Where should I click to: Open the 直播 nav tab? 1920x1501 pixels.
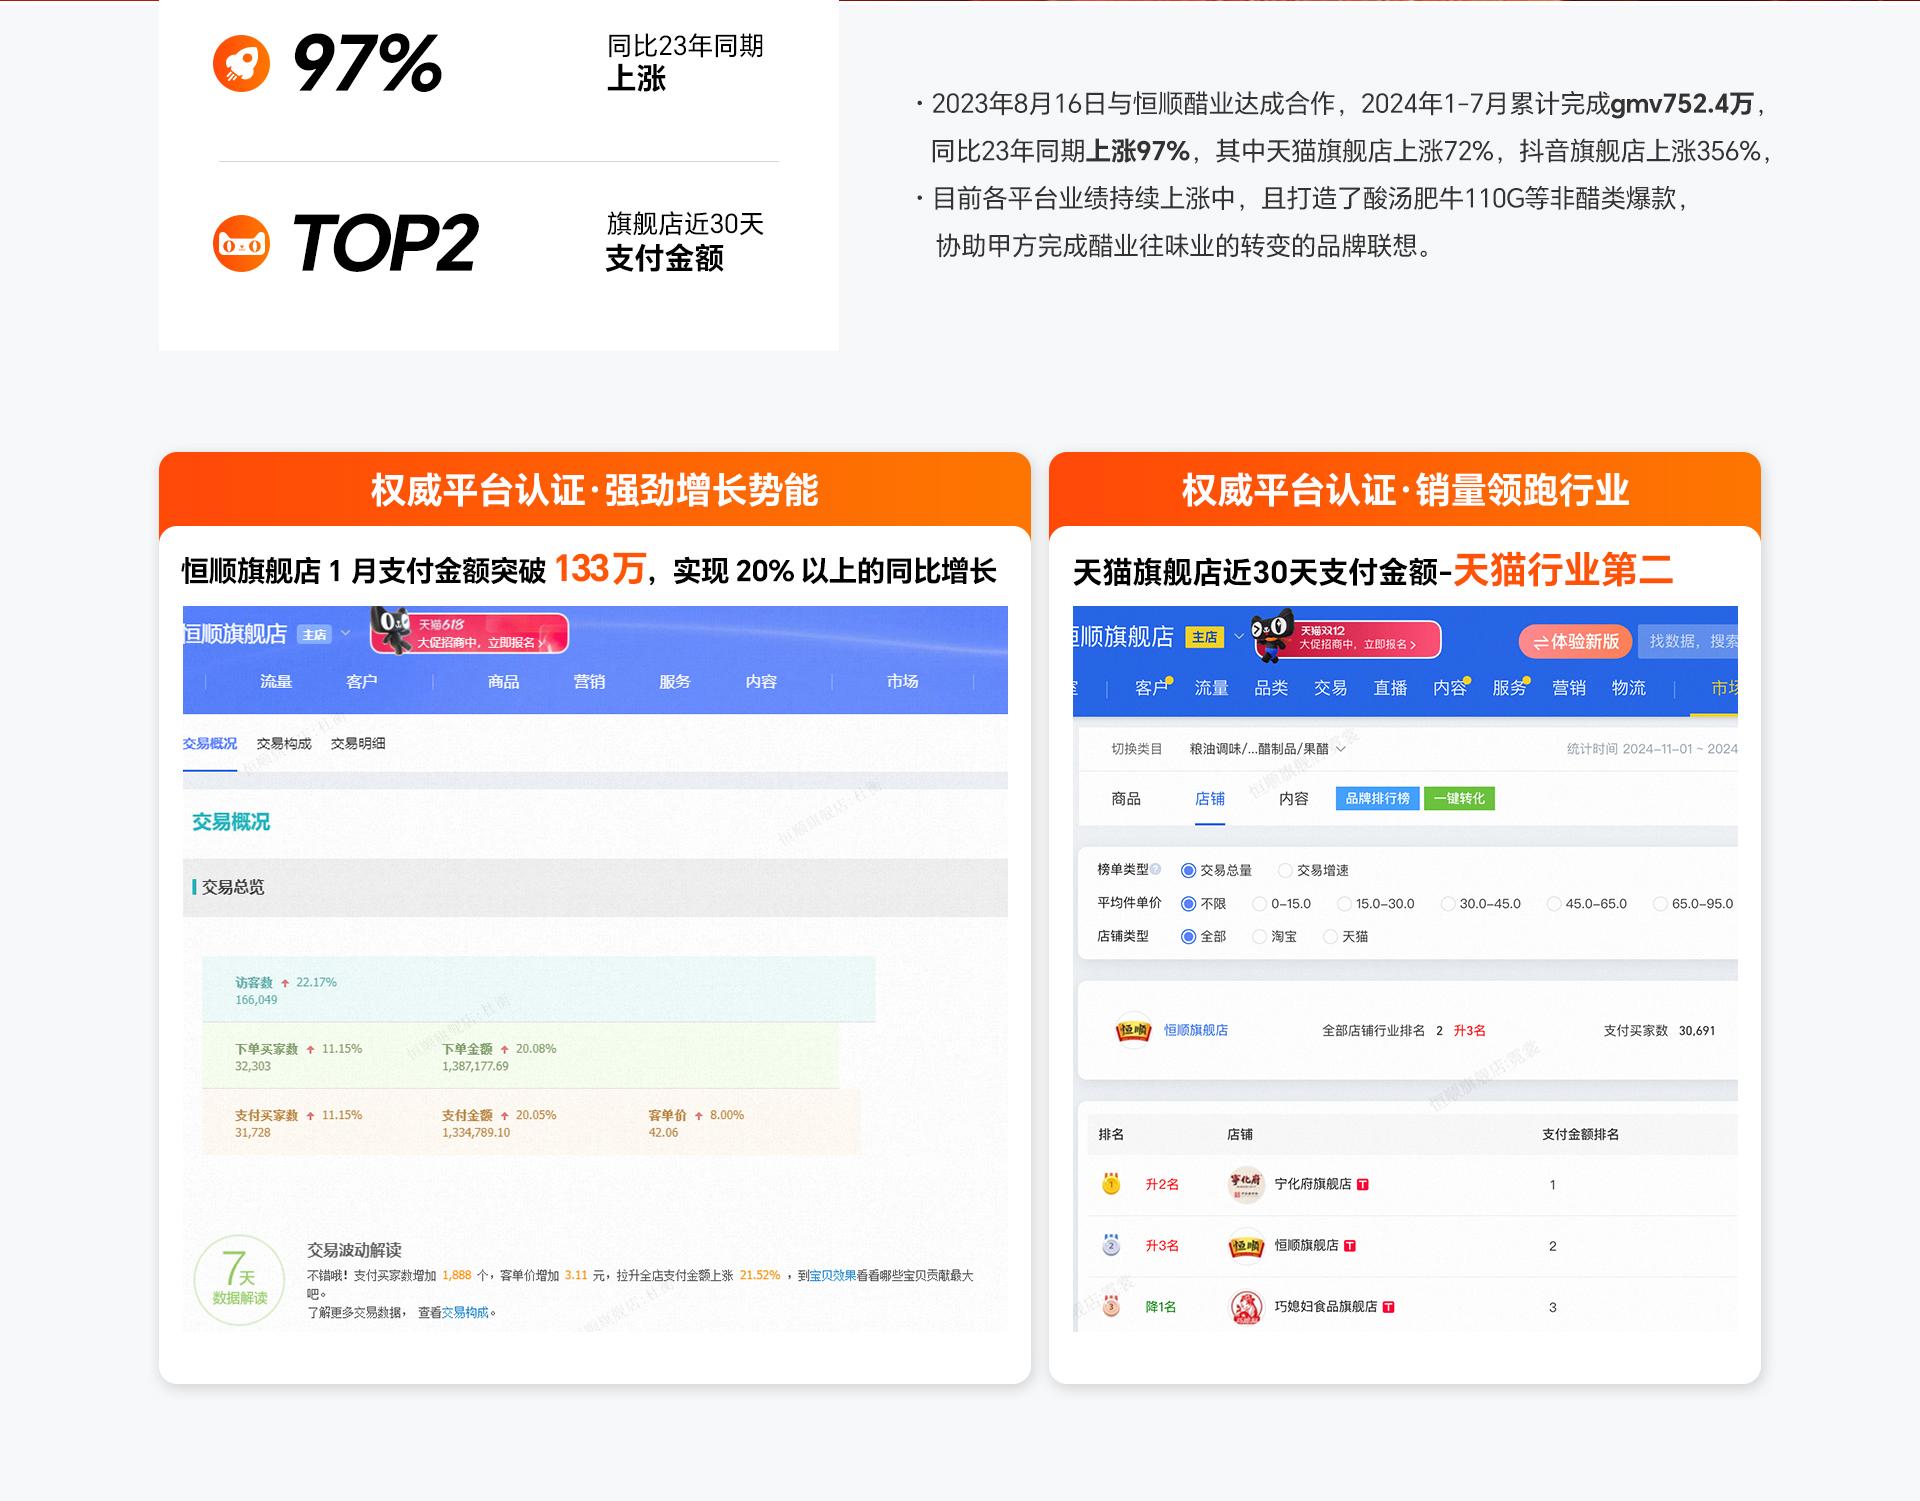(1390, 688)
